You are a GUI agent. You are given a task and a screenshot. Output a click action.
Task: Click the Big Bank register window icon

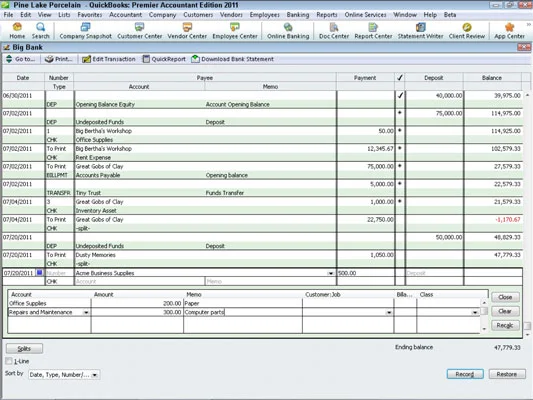[x=6, y=47]
